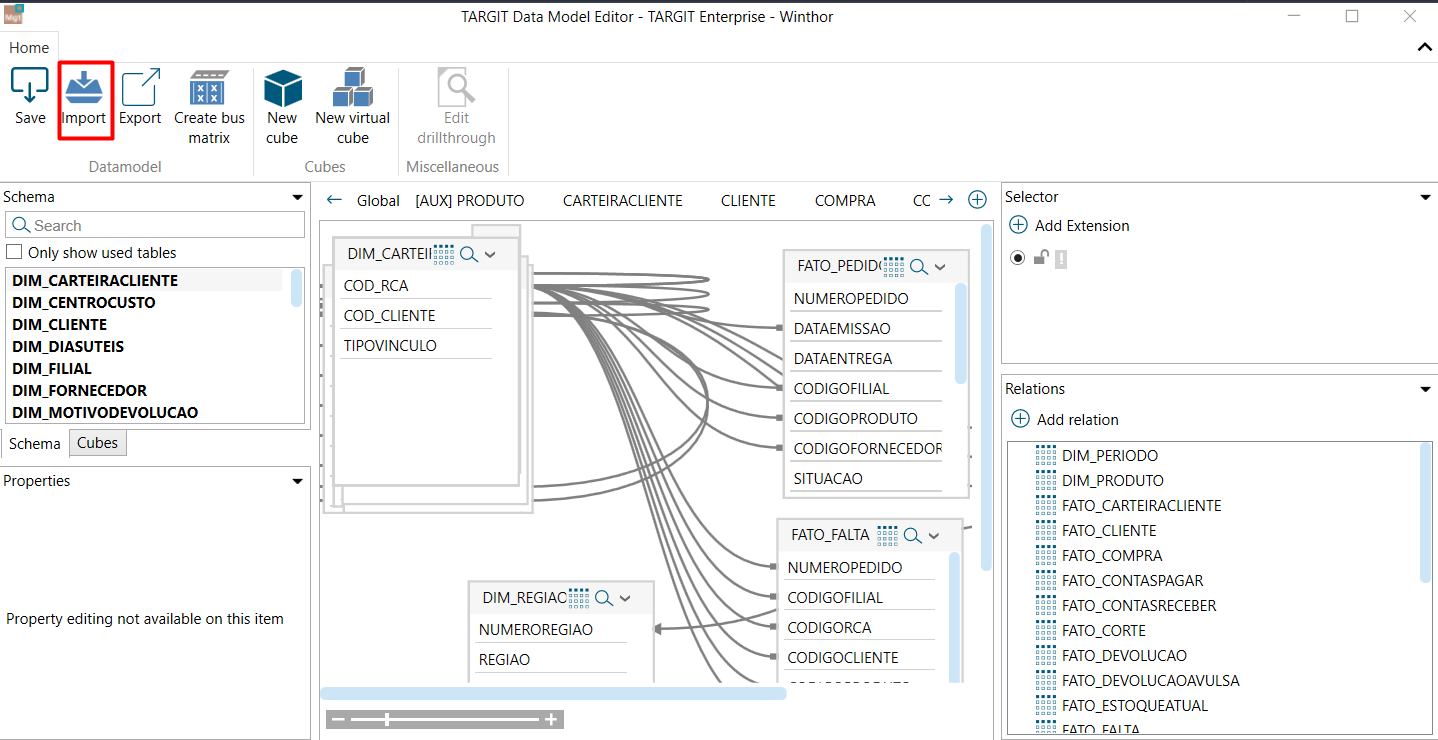Open the Properties panel dropdown arrow
Image resolution: width=1438 pixels, height=740 pixels.
point(297,481)
